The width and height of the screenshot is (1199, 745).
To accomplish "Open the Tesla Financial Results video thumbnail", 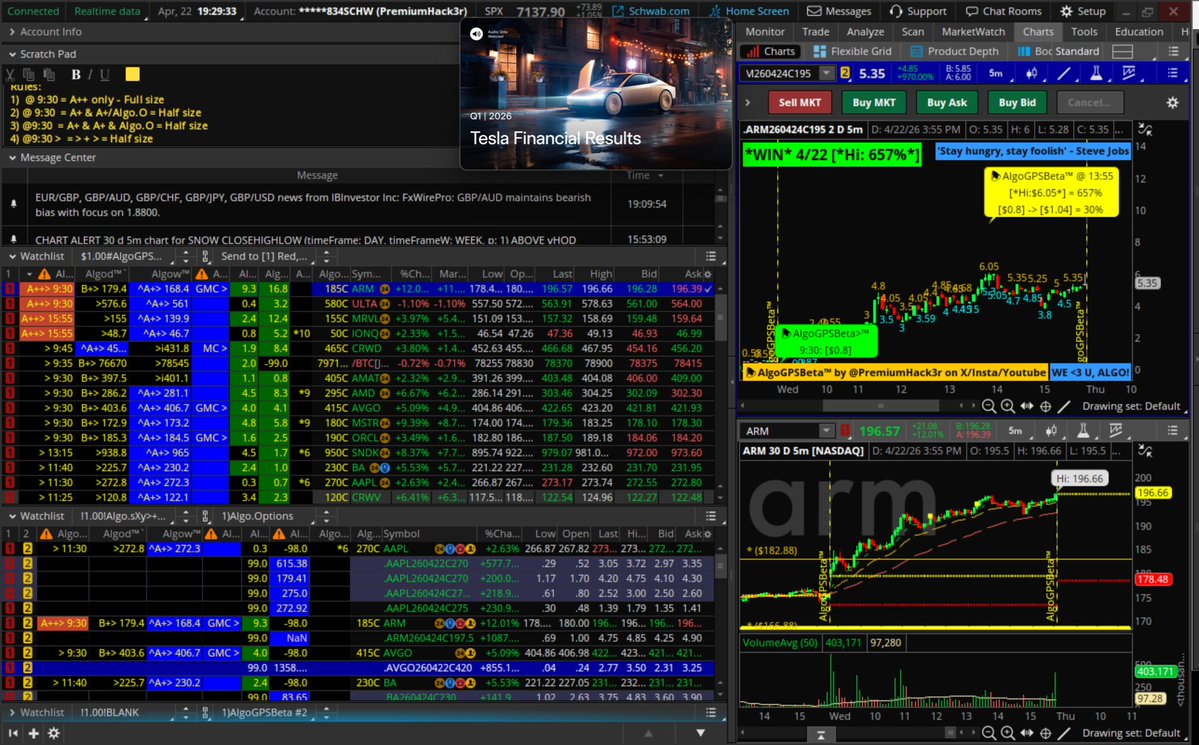I will click(x=596, y=93).
